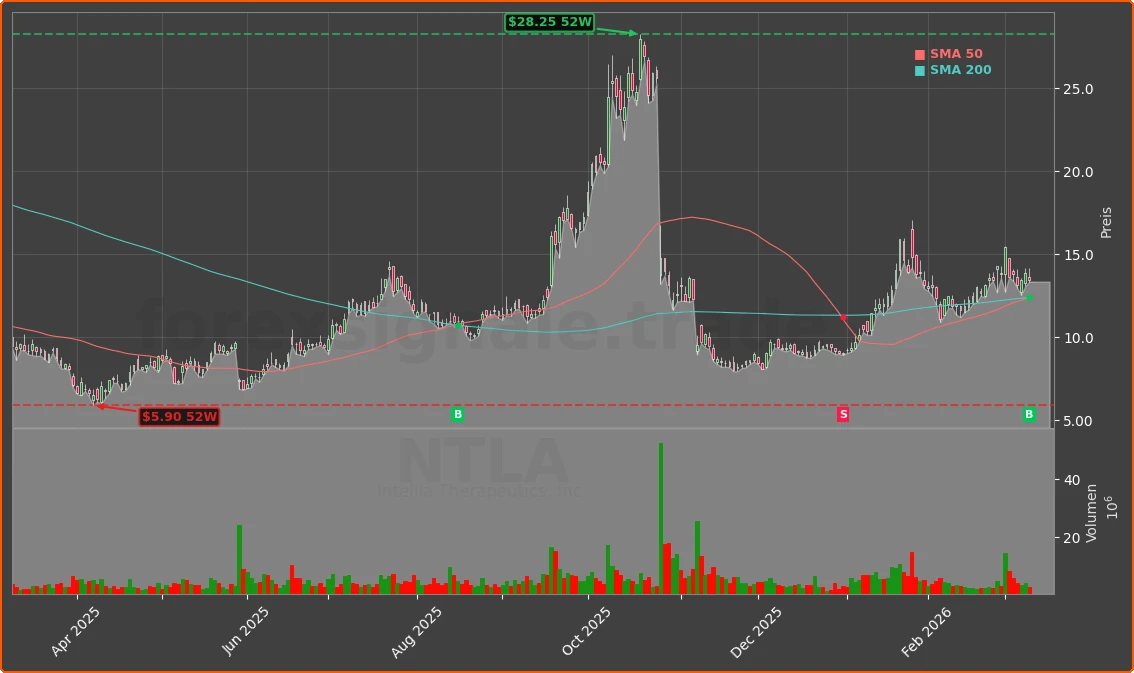This screenshot has height=673, width=1134.
Task: Open the $5.90 52W low label
Action: (x=180, y=417)
